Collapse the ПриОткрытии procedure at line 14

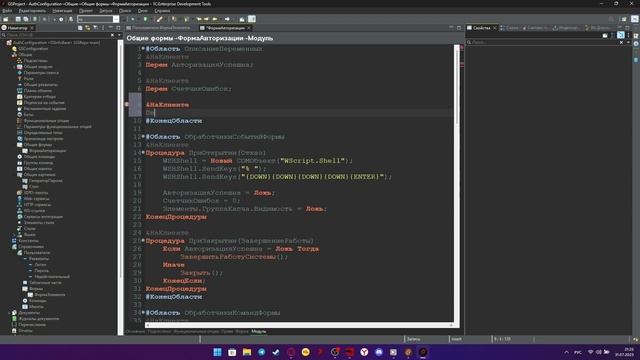coord(143,152)
